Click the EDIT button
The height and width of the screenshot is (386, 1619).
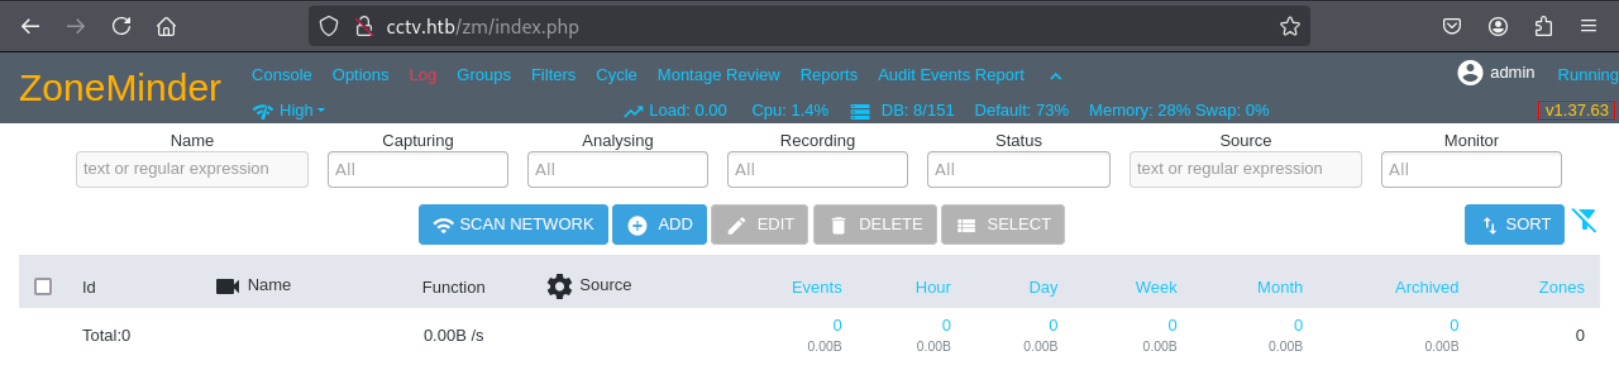pos(760,225)
